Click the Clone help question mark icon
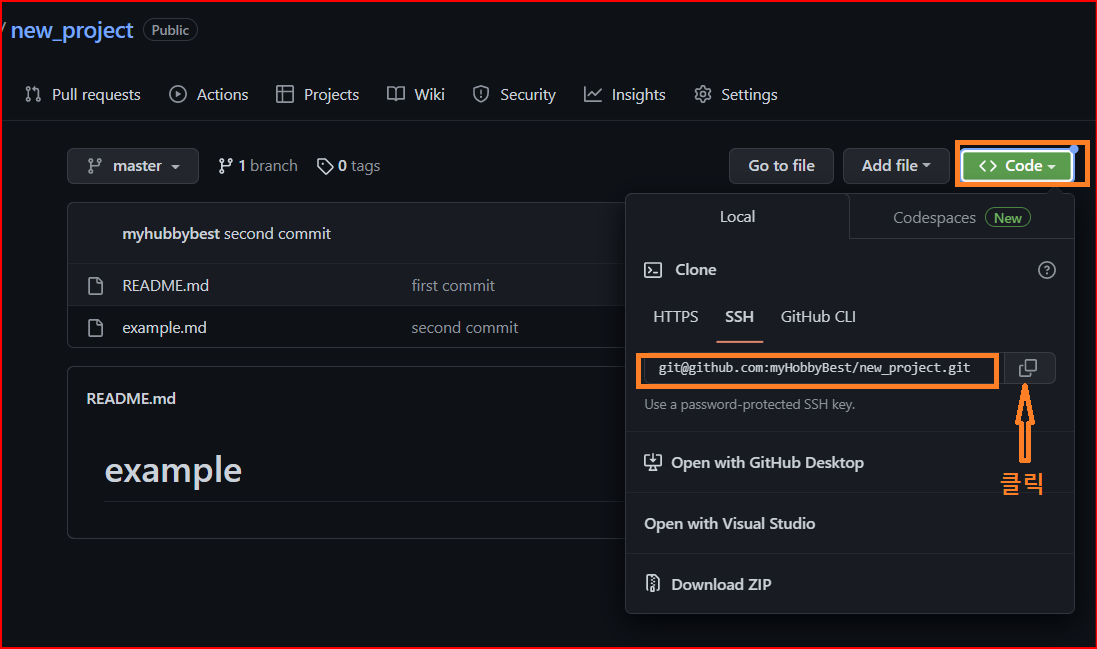1097x649 pixels. 1046,270
